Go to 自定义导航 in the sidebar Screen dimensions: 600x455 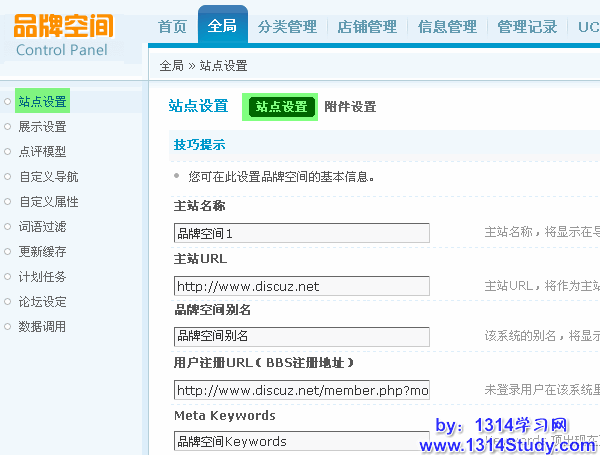tap(48, 177)
